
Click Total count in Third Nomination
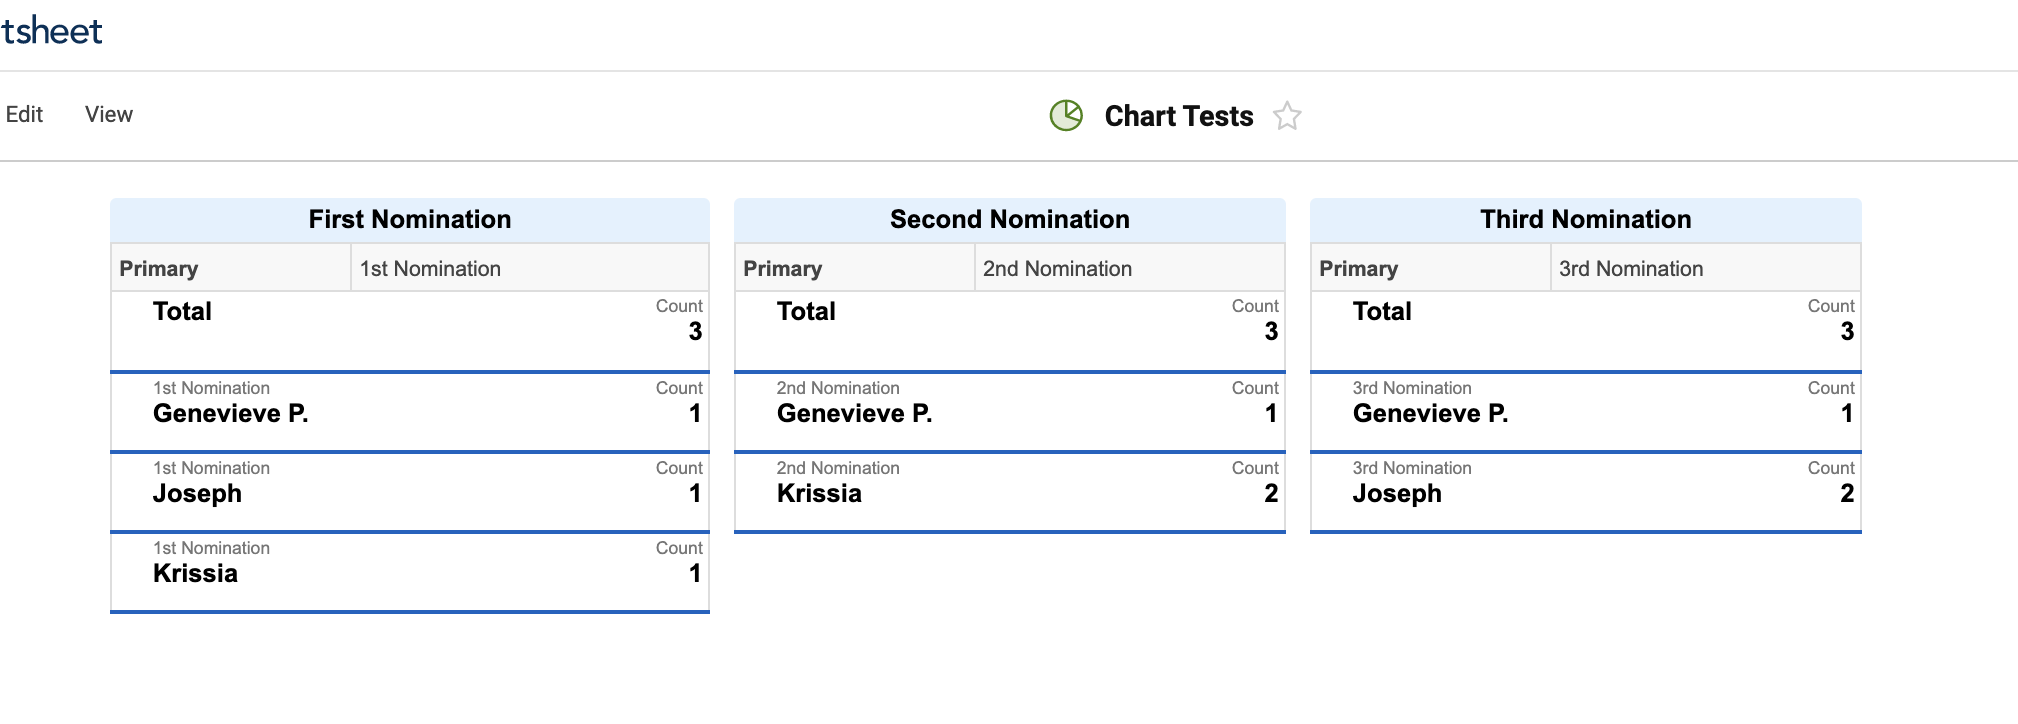coord(1846,331)
